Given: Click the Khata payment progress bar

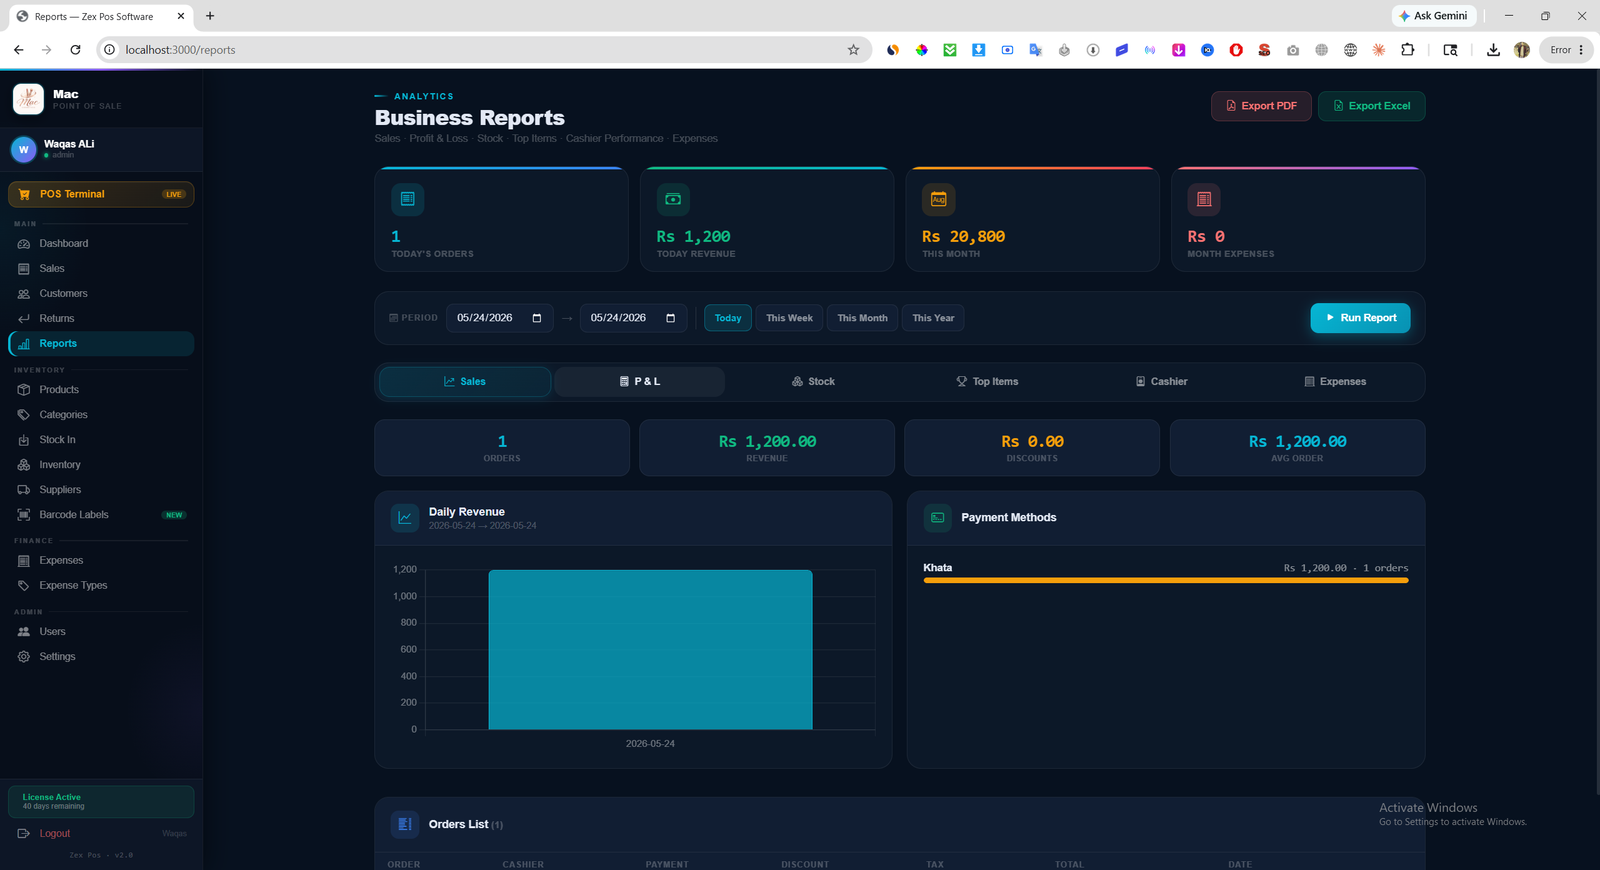Looking at the screenshot, I should (1166, 580).
